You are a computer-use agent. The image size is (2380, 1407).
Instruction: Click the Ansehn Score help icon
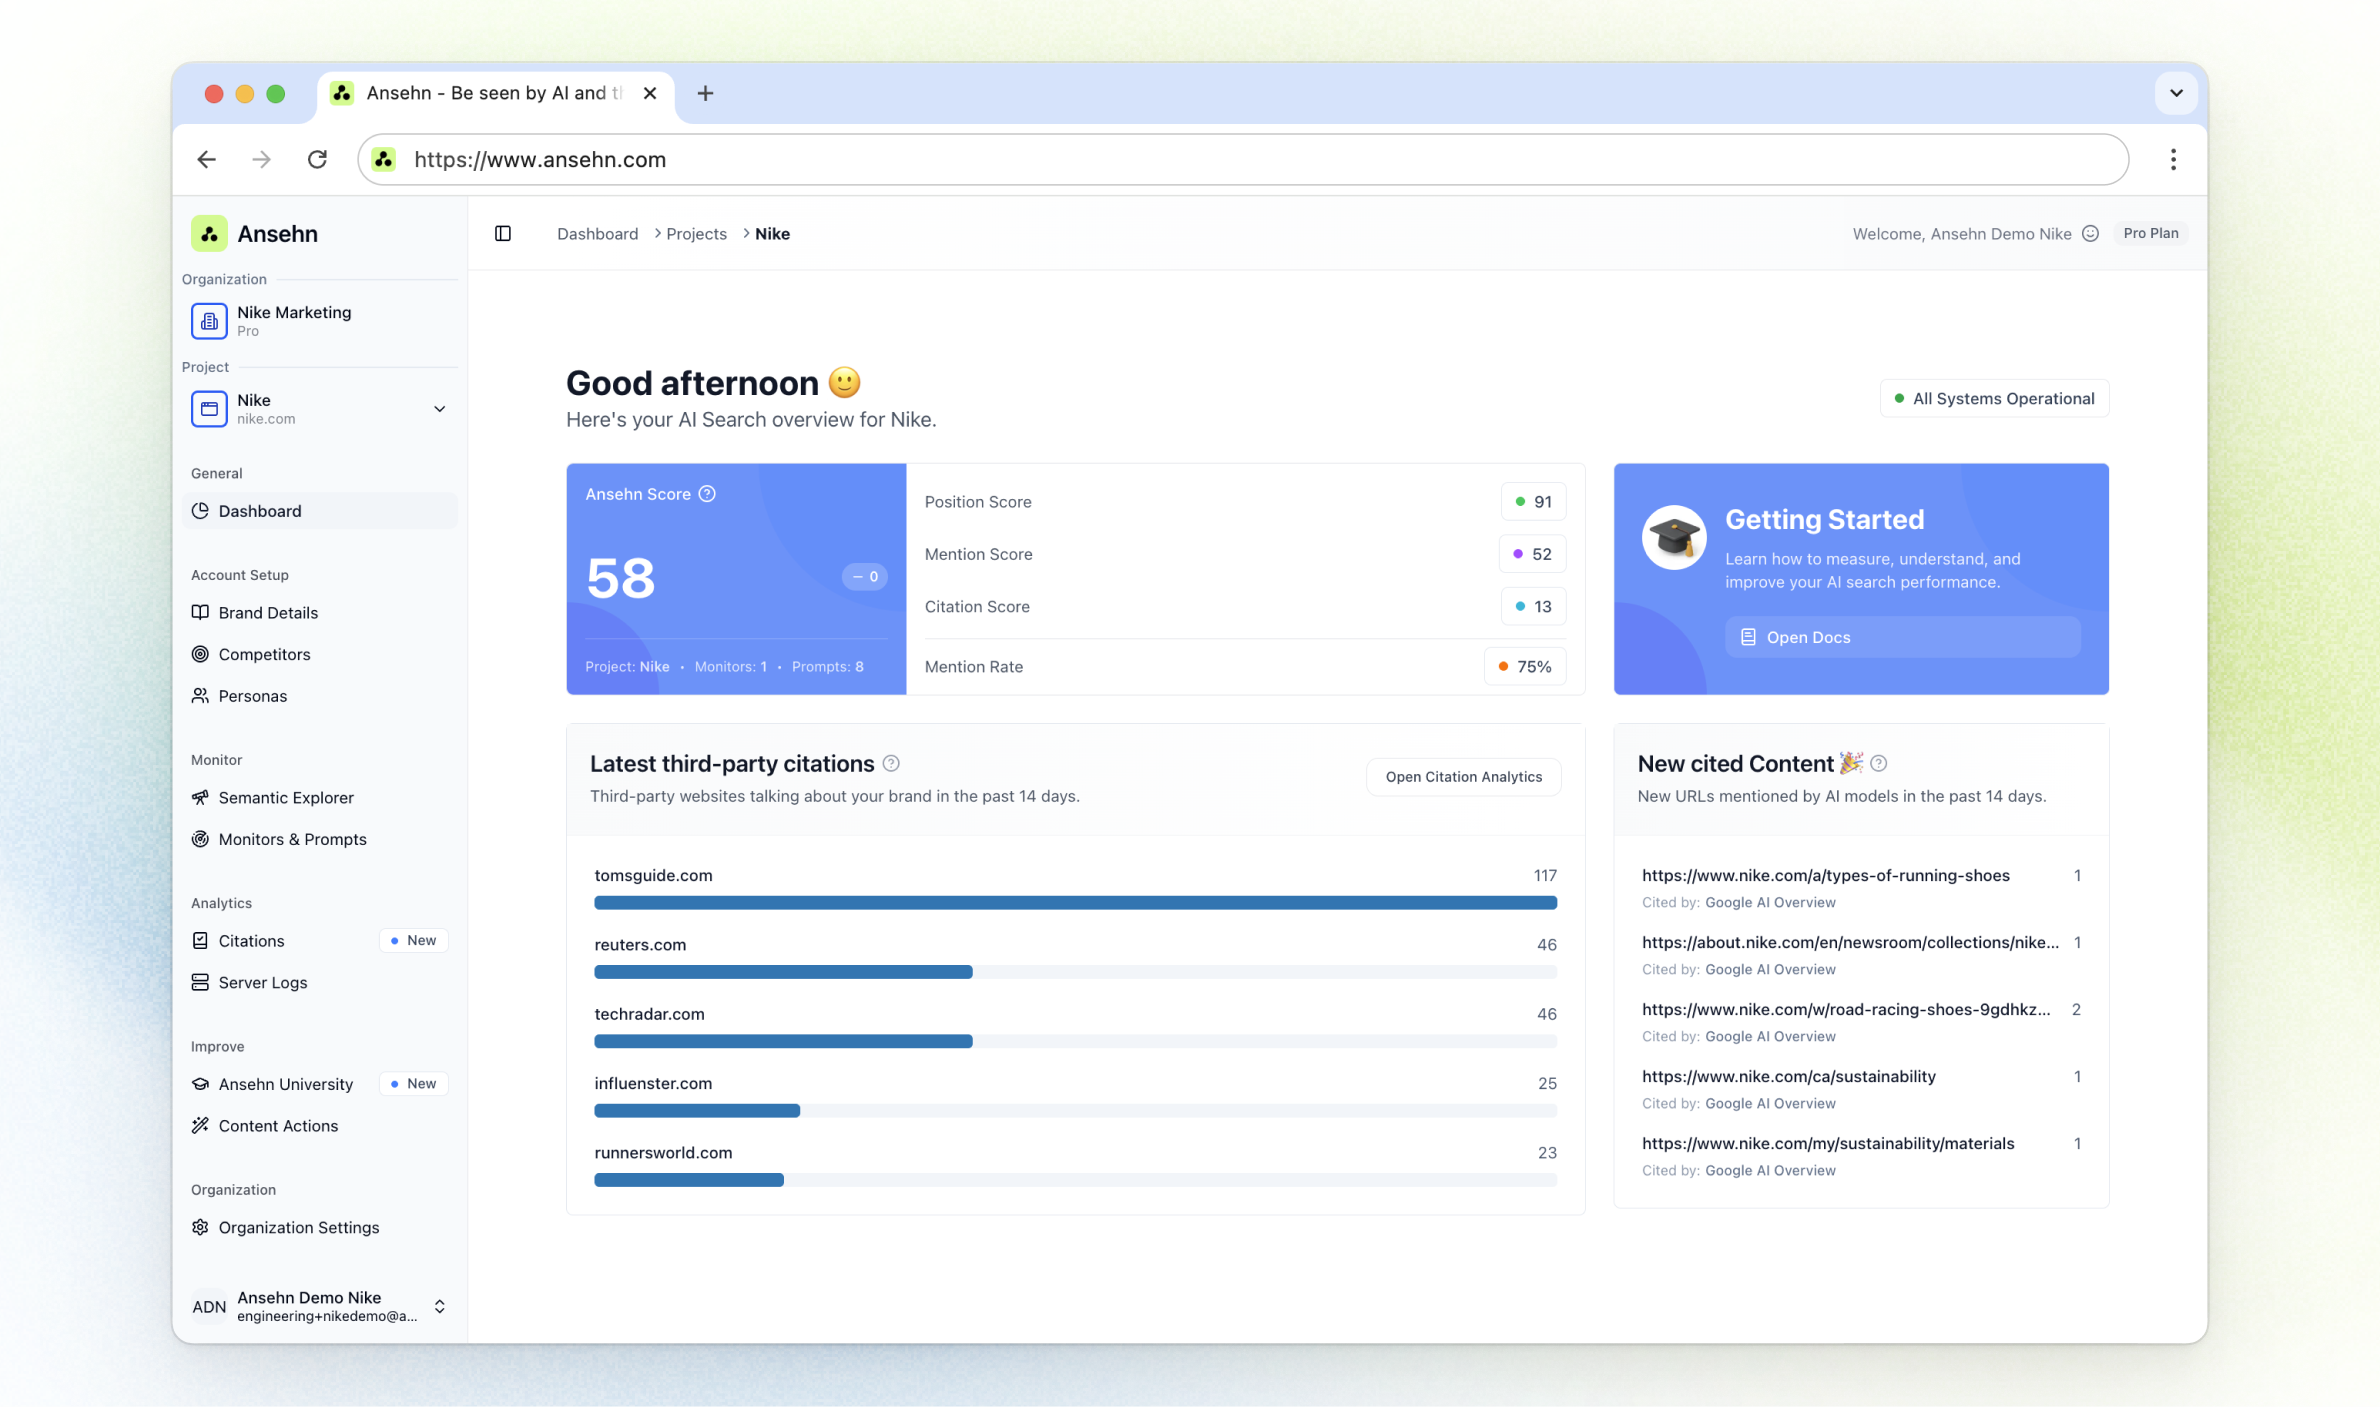tap(707, 494)
